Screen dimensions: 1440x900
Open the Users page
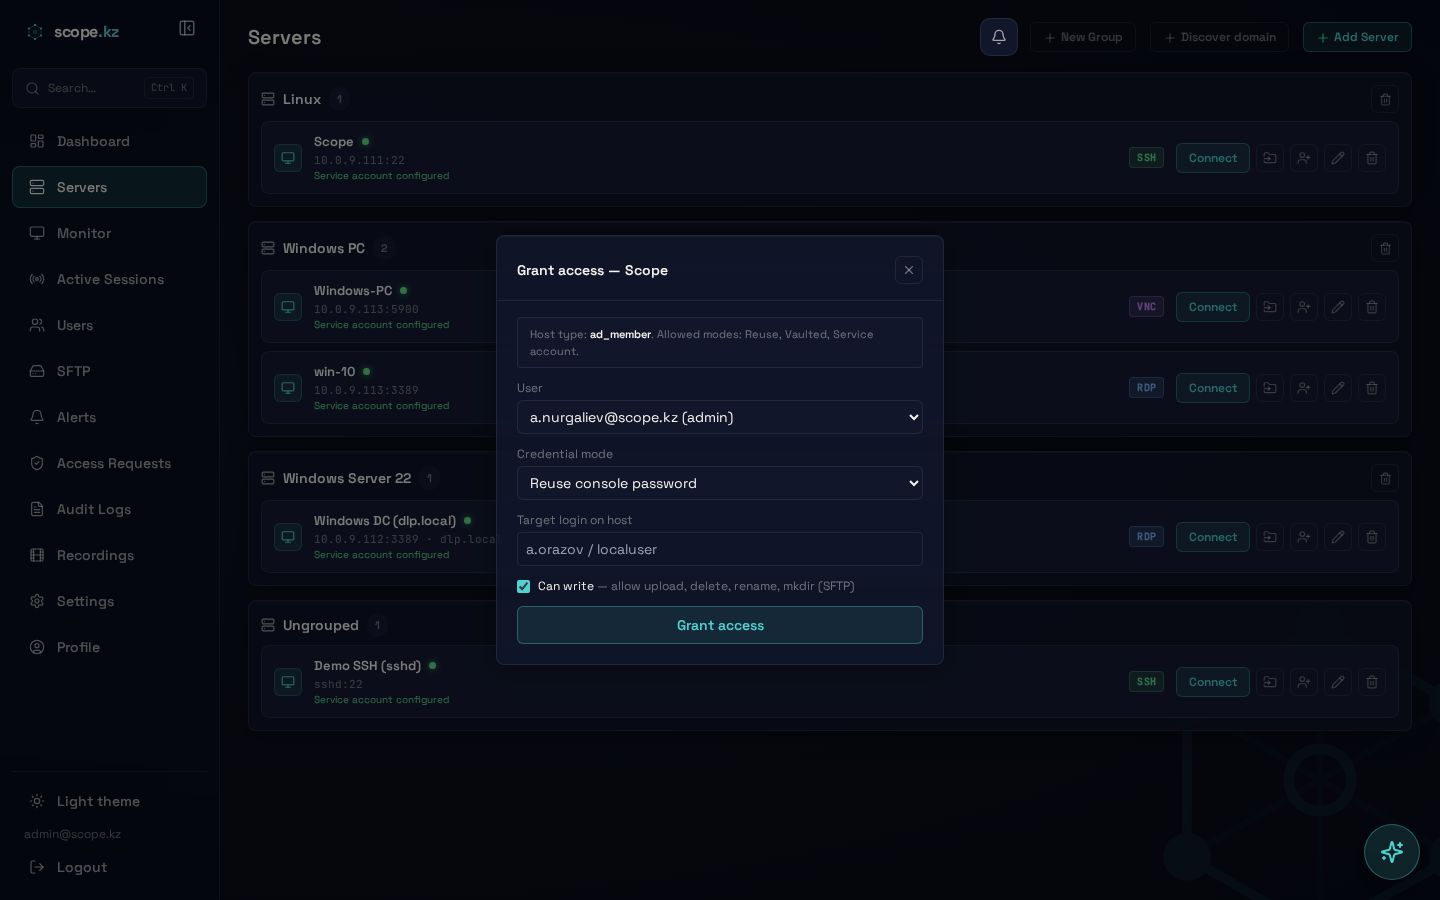[109, 325]
